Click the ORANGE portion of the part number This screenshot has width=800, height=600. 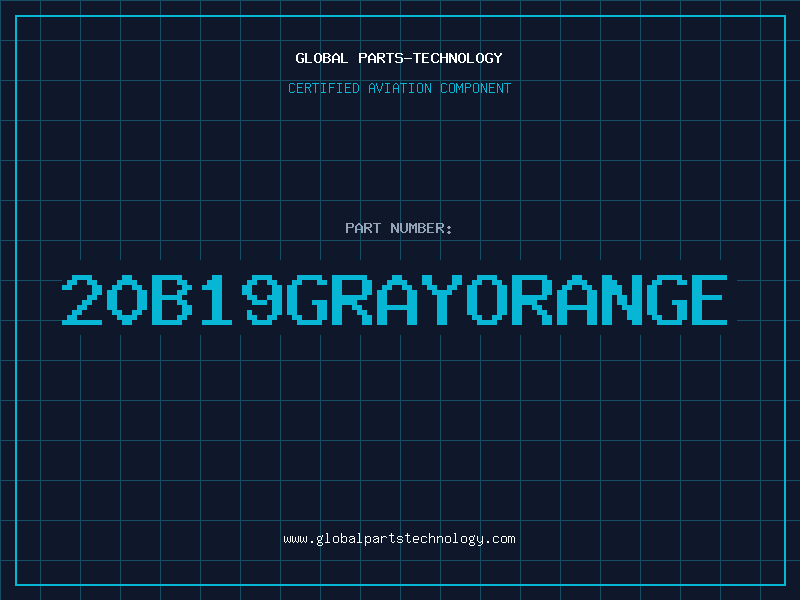tap(597, 300)
